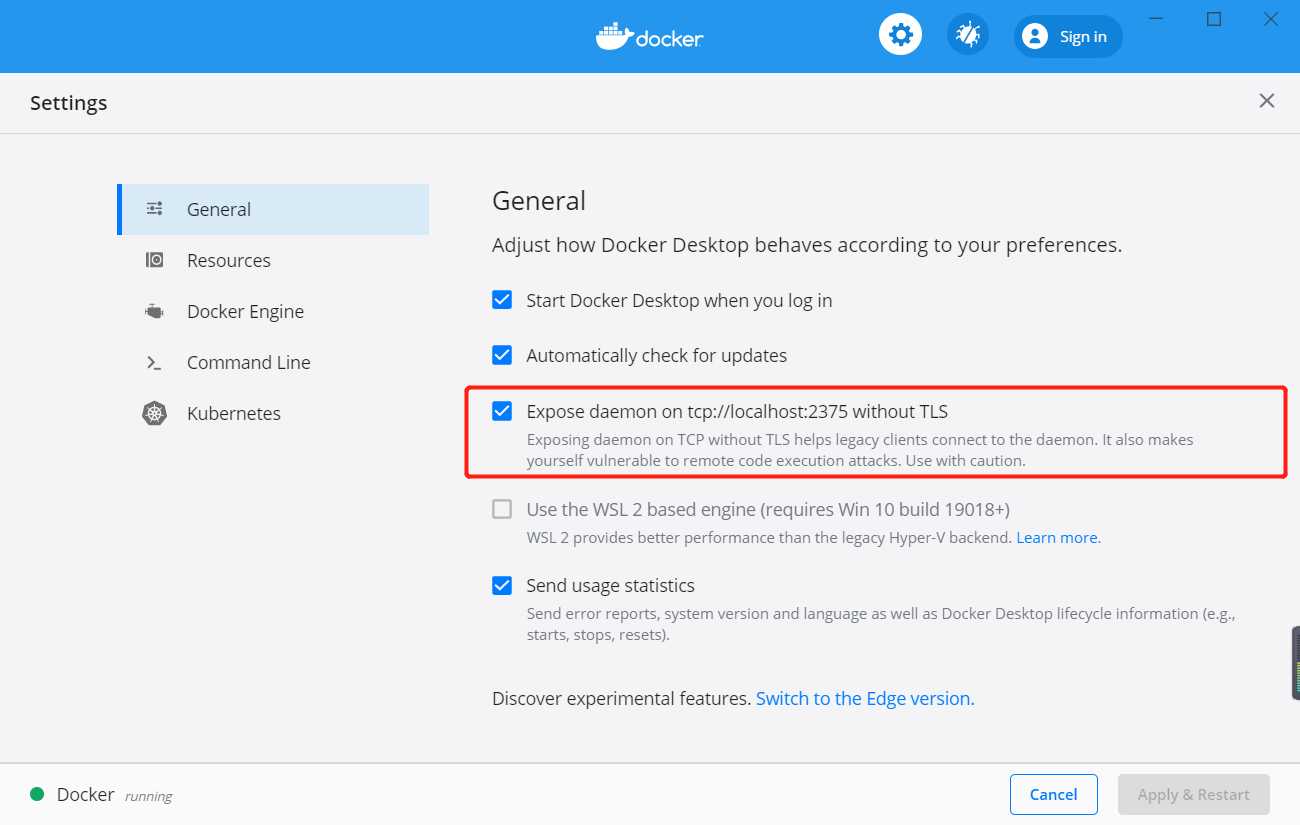Click the "running" status text

click(x=148, y=796)
